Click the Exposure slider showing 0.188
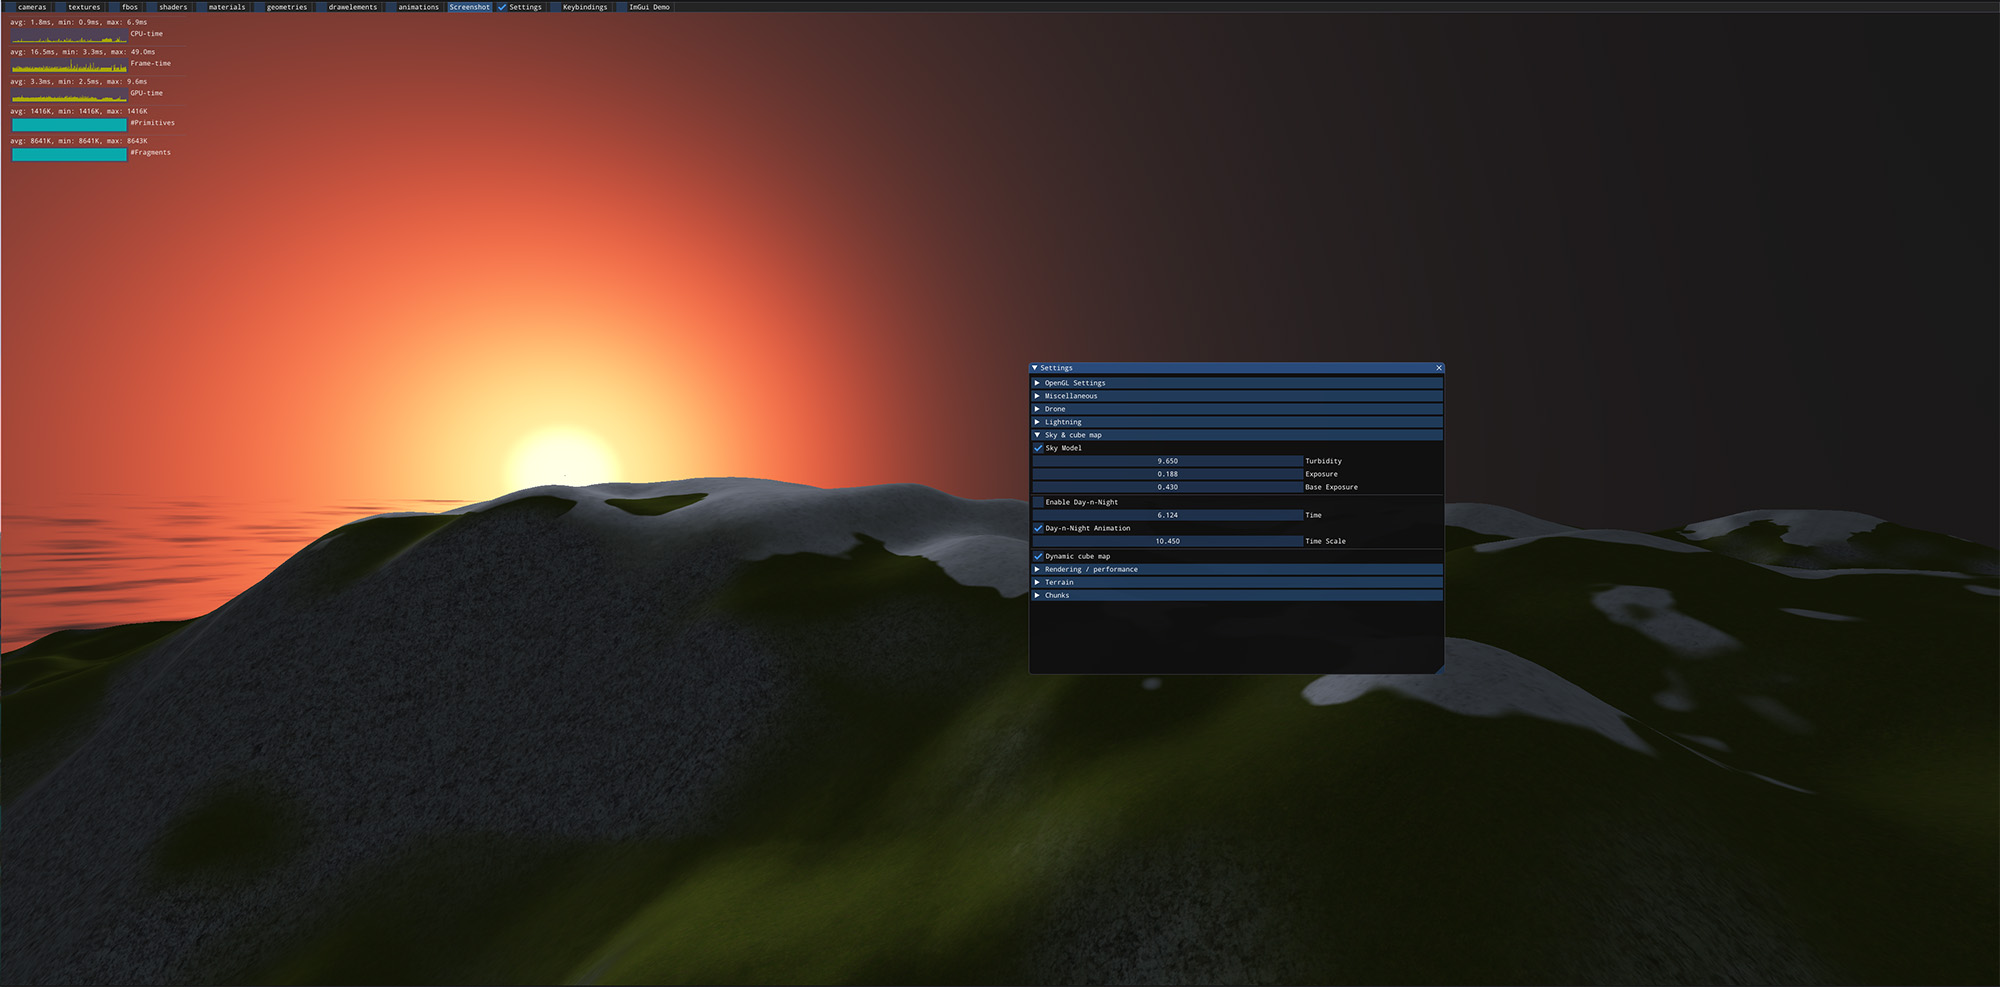Image resolution: width=2000 pixels, height=987 pixels. 1167,474
